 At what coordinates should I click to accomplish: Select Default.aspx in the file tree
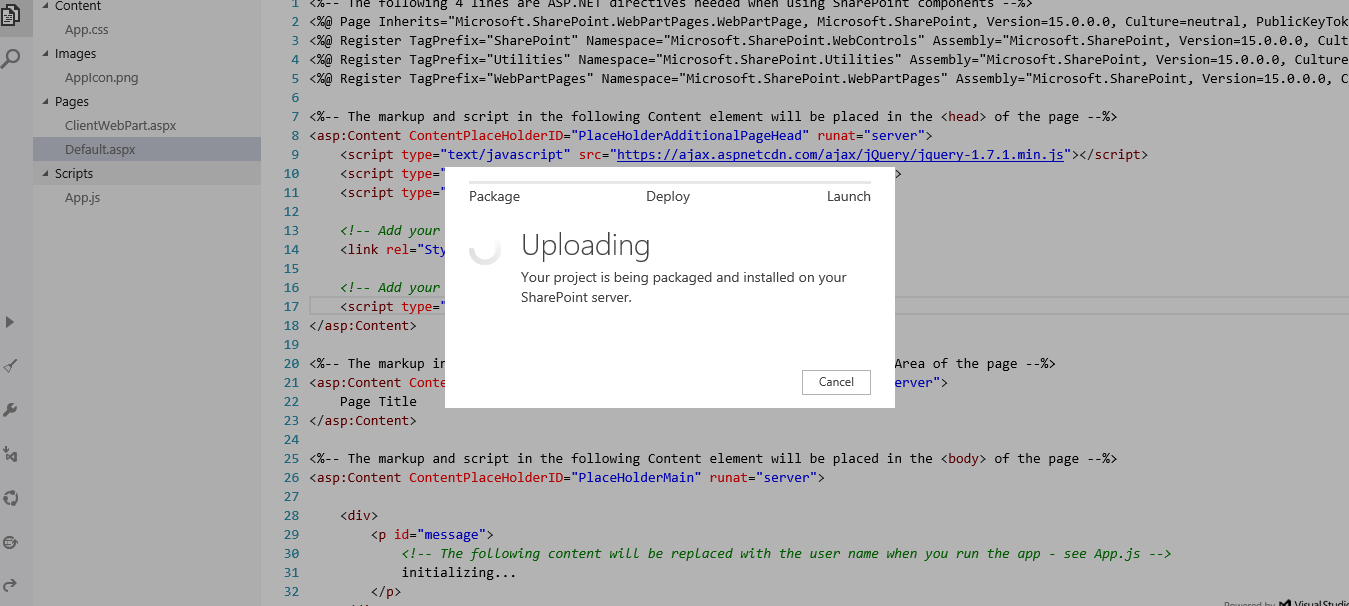(100, 150)
